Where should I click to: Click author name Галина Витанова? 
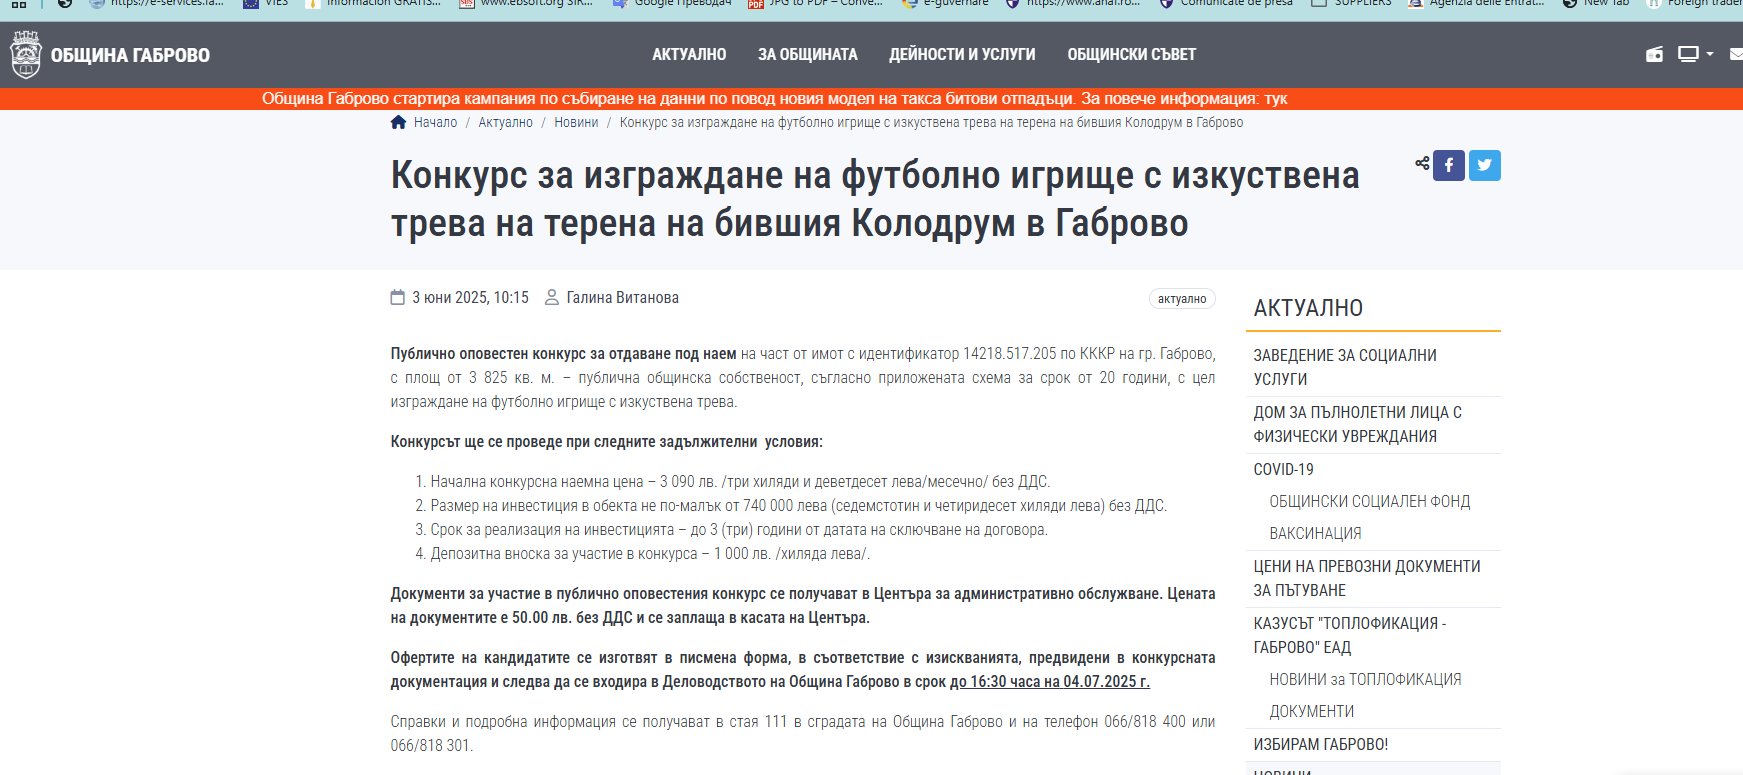pyautogui.click(x=622, y=298)
